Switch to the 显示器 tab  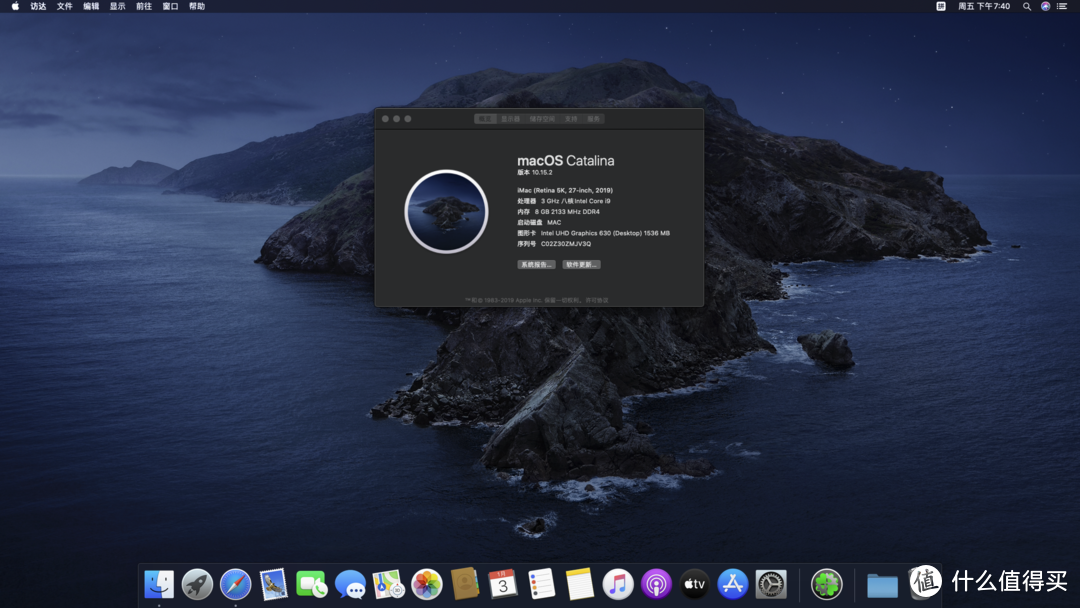click(x=510, y=119)
